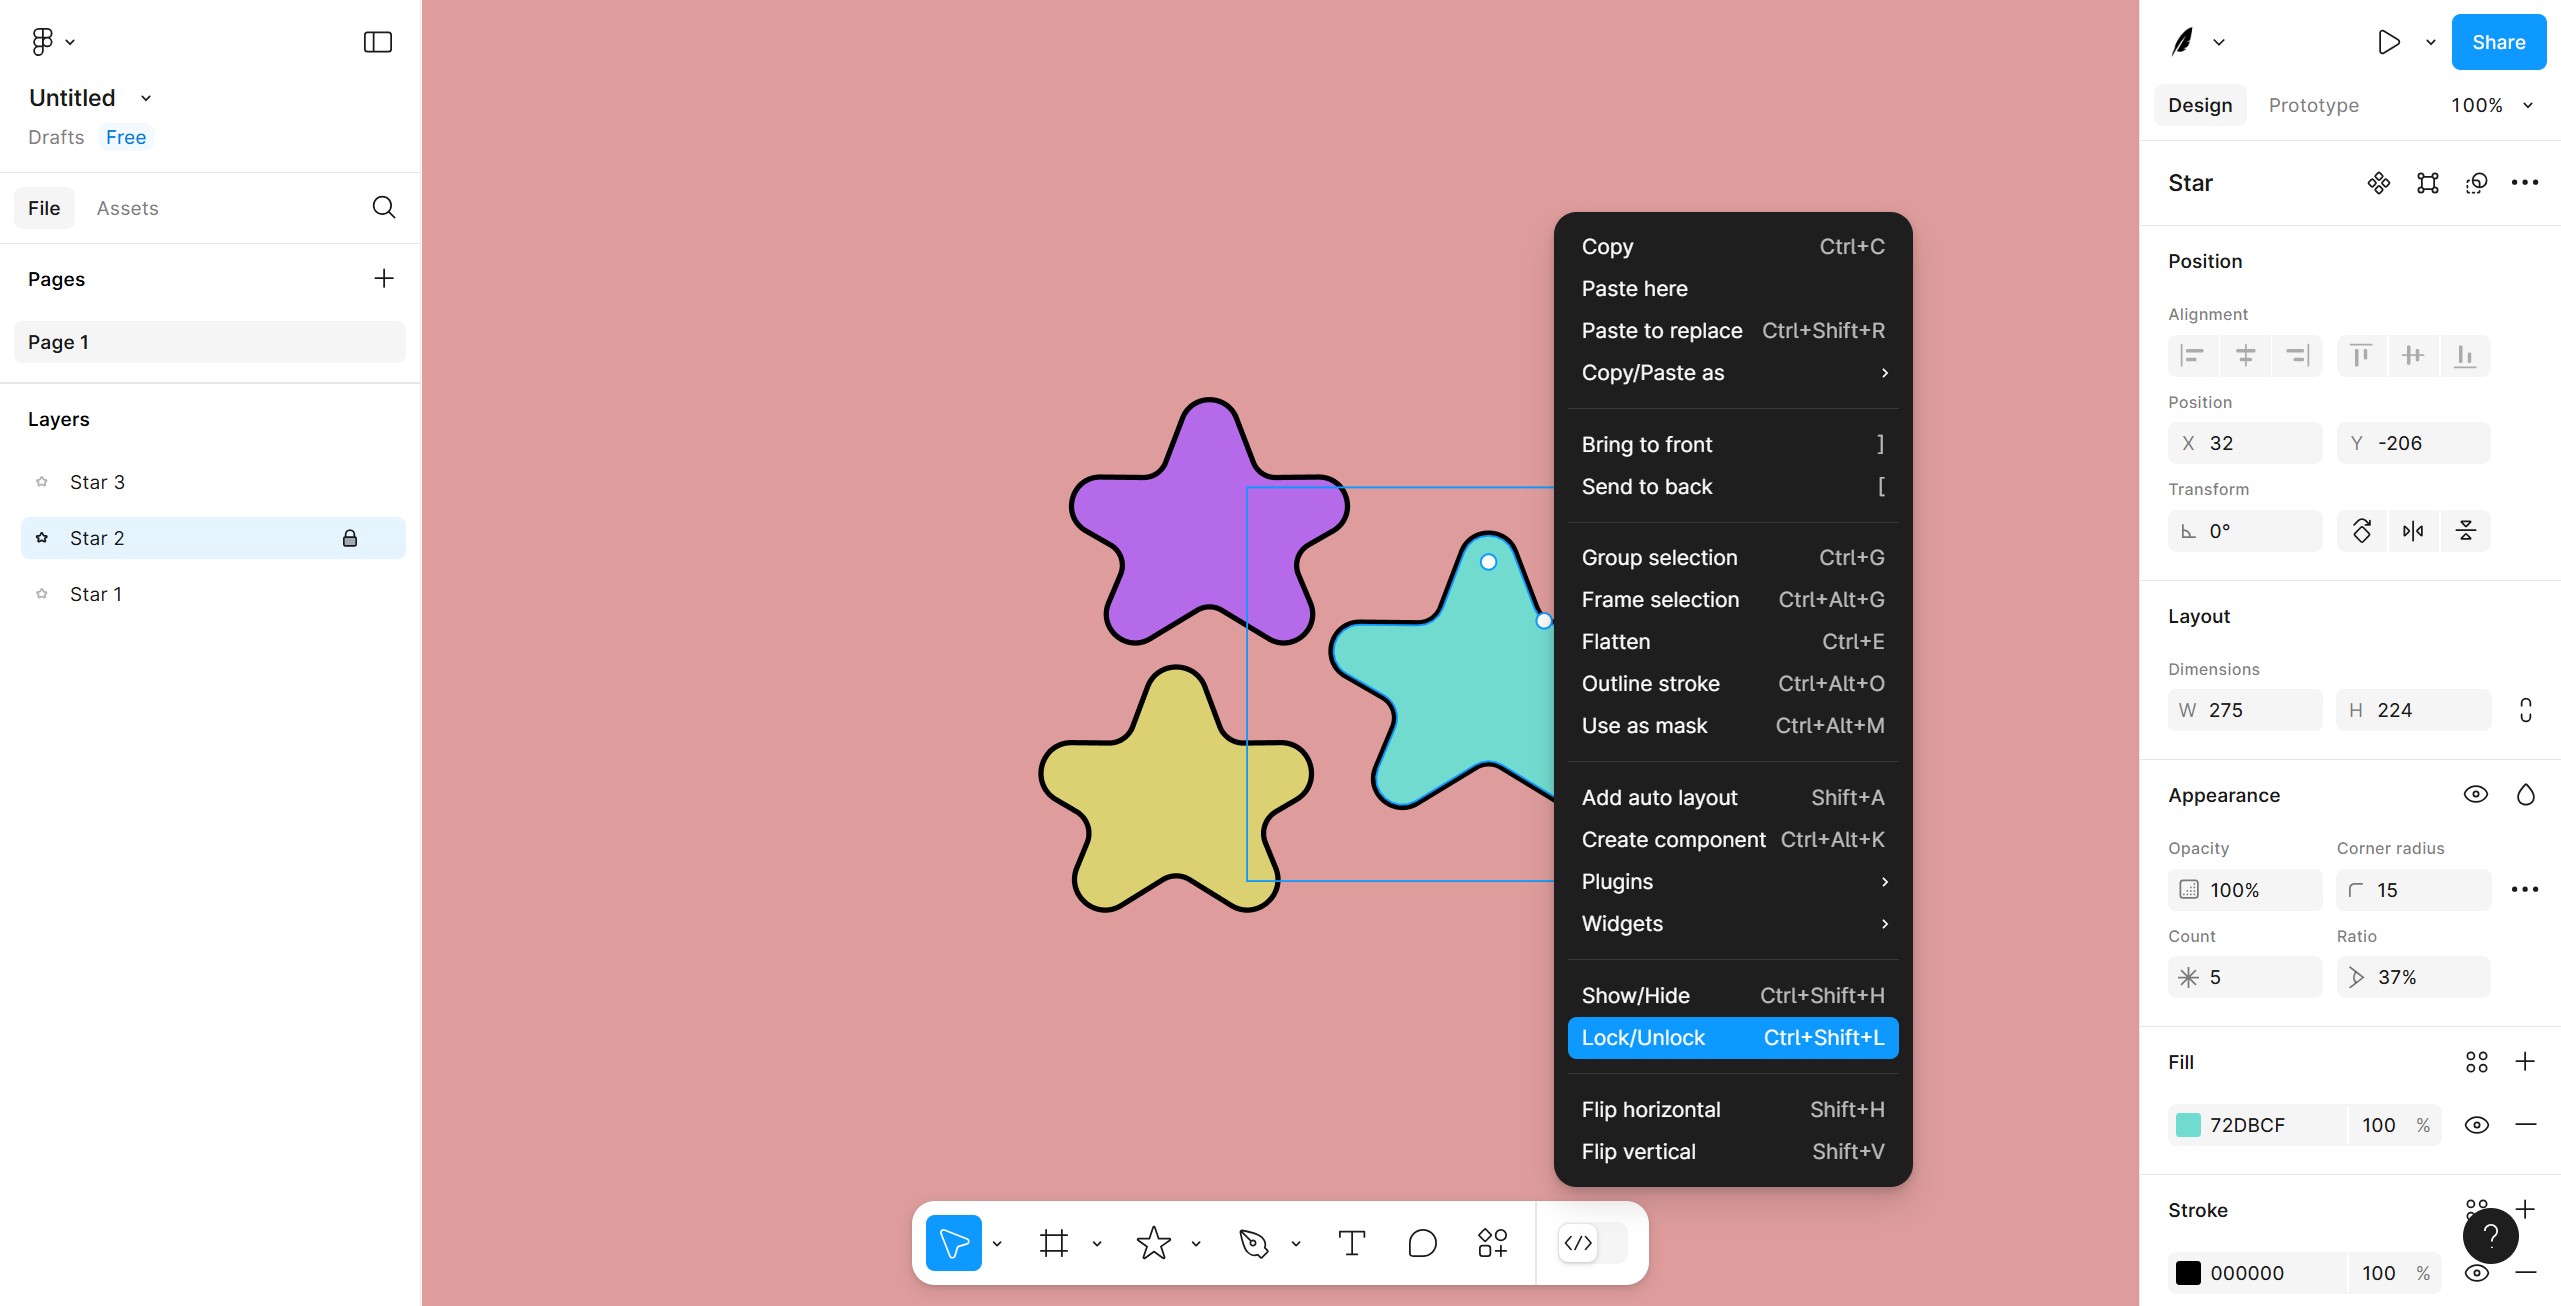This screenshot has height=1306, width=2561.
Task: Remove the 72DBCF fill minus icon
Action: (x=2526, y=1125)
